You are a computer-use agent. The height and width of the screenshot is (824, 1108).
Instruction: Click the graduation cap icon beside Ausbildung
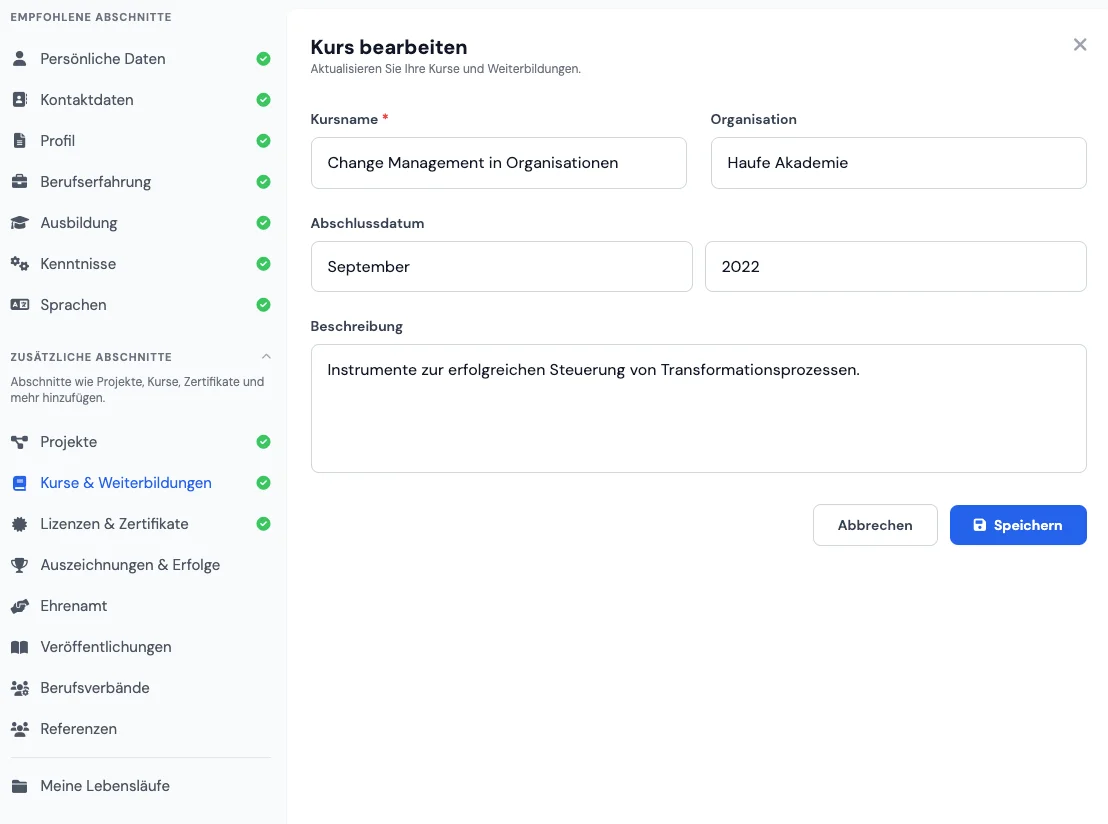click(20, 223)
